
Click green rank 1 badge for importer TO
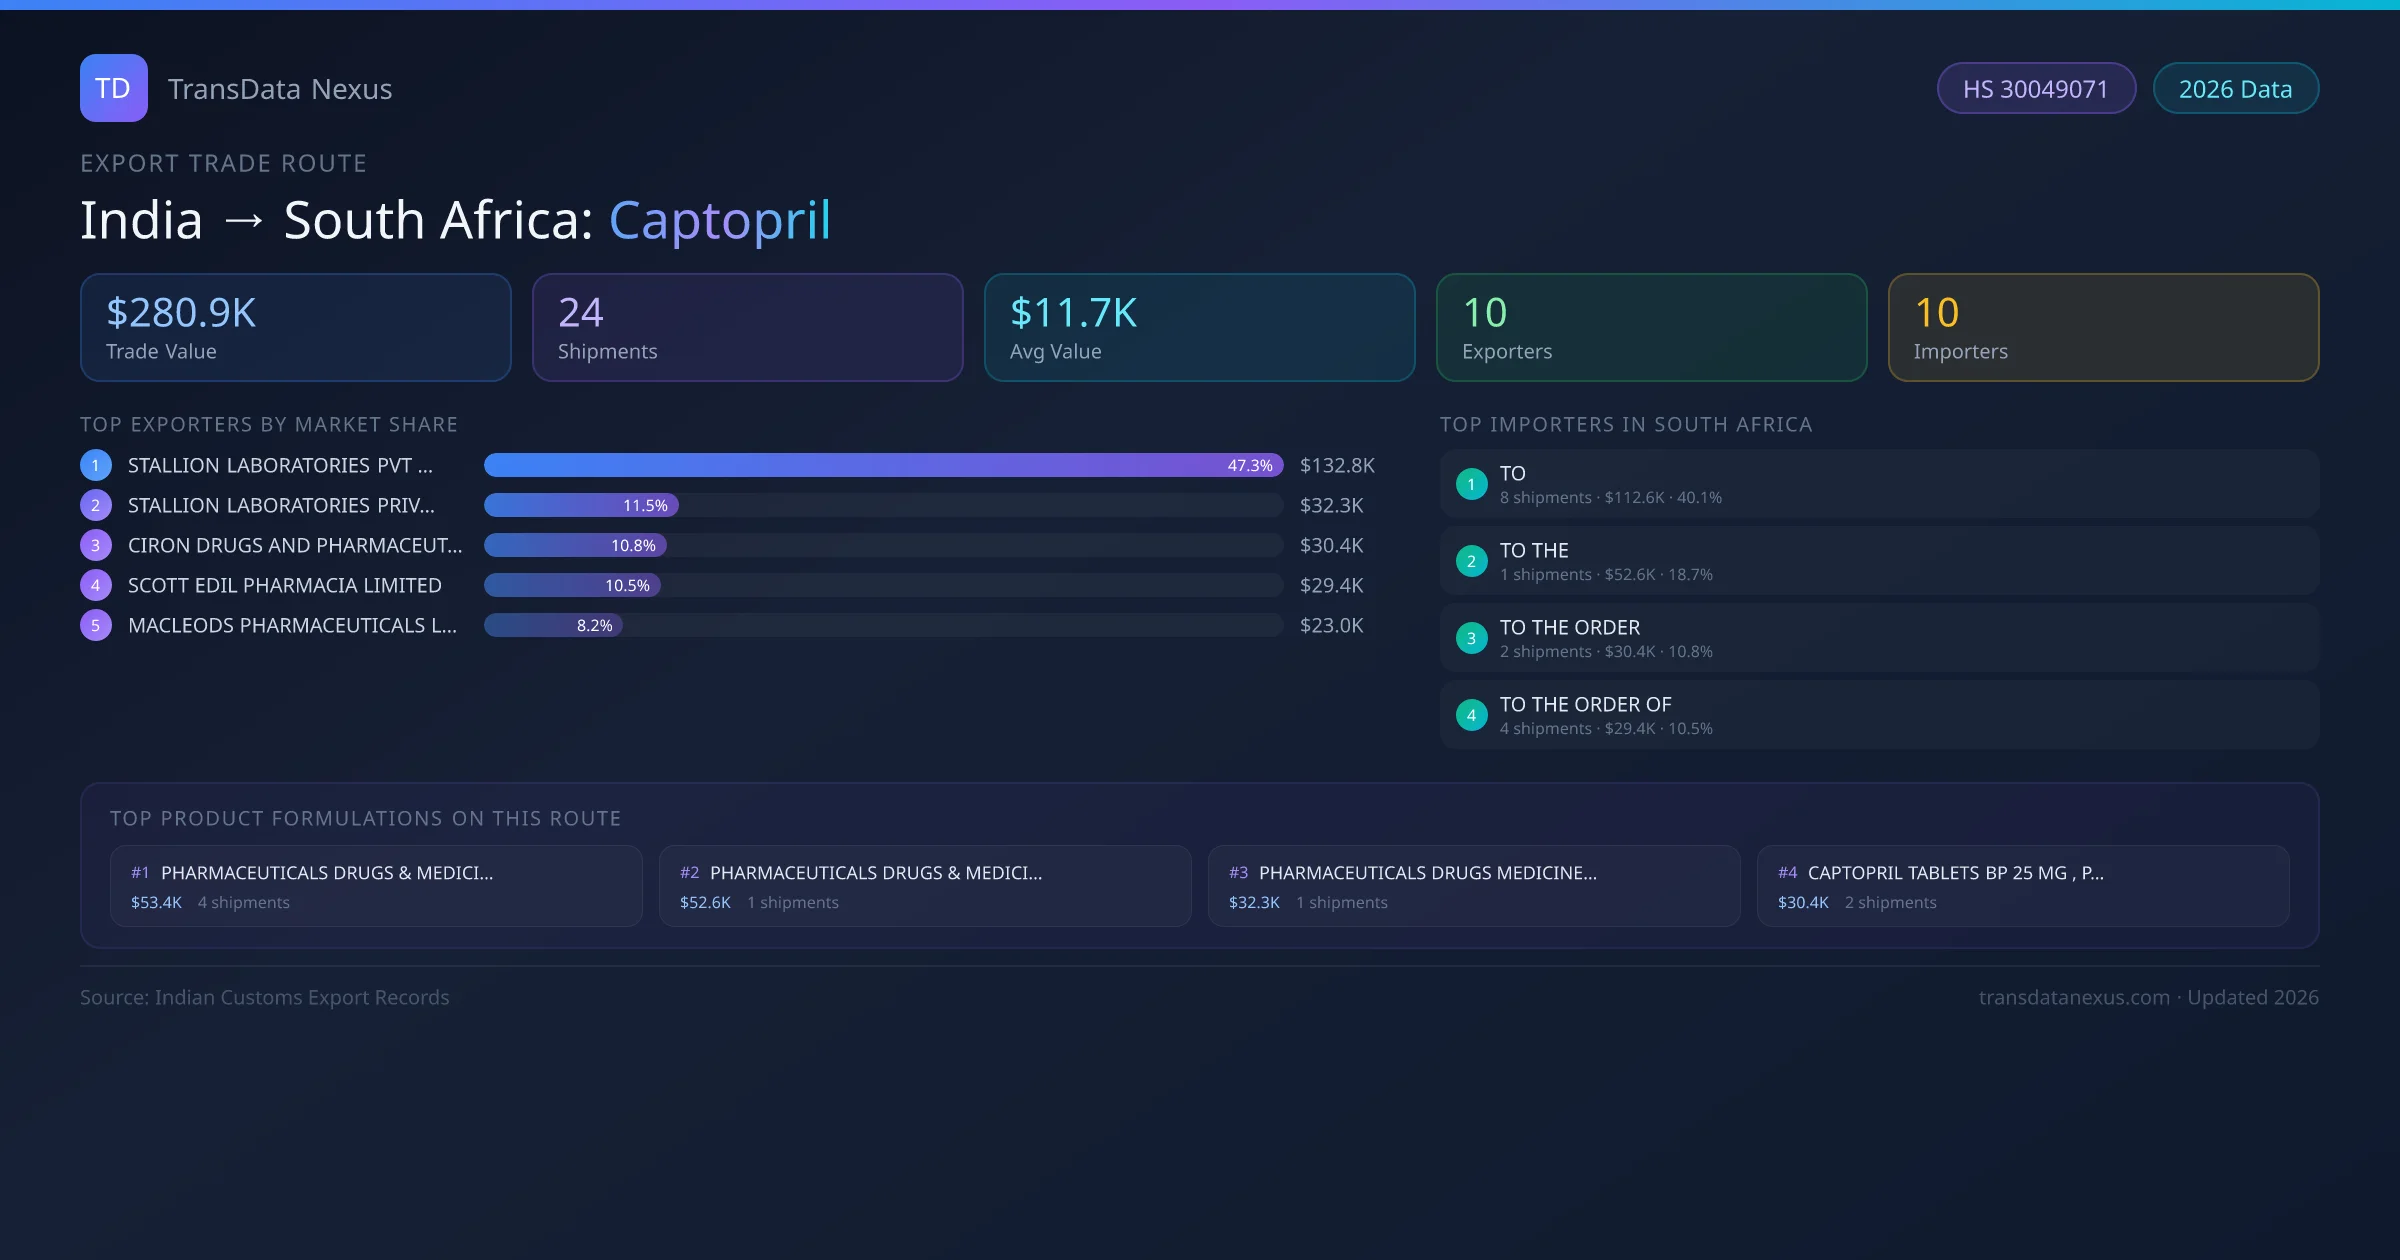[1471, 484]
